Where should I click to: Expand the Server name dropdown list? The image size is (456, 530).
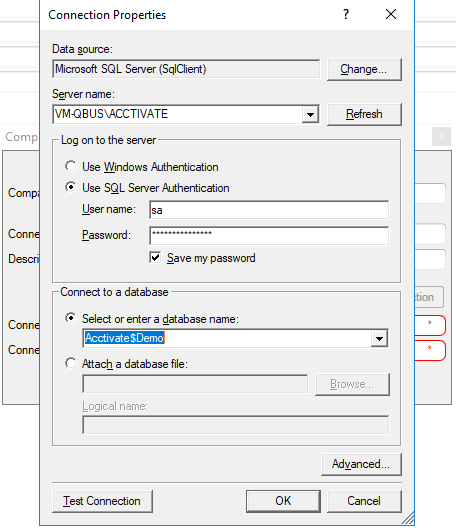[x=310, y=114]
